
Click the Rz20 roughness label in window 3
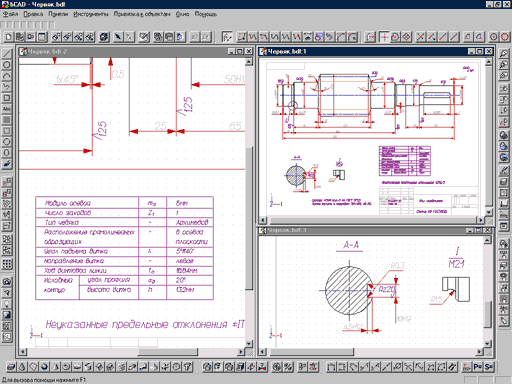click(x=386, y=289)
